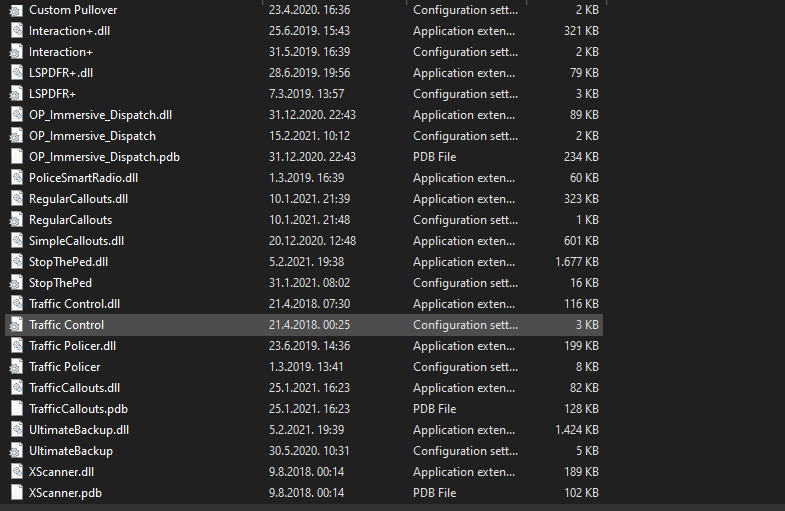Select the file name UltimateBackup.dll
This screenshot has height=511, width=785.
[x=79, y=430]
